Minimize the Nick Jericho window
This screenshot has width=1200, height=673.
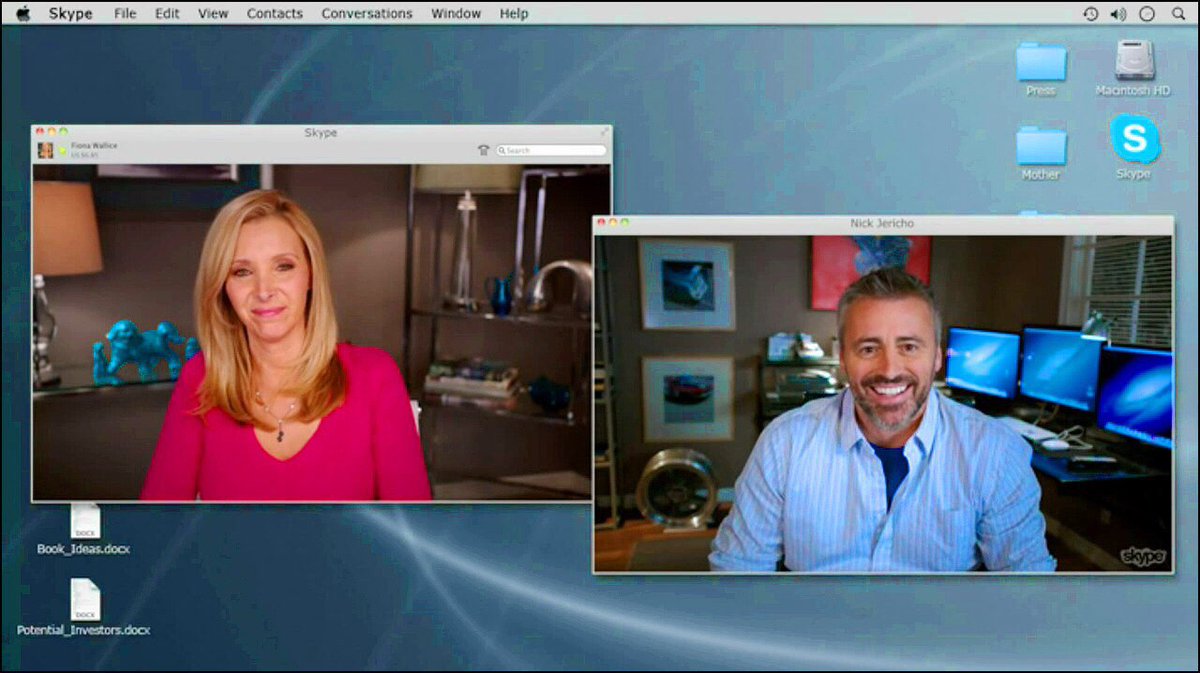click(614, 222)
